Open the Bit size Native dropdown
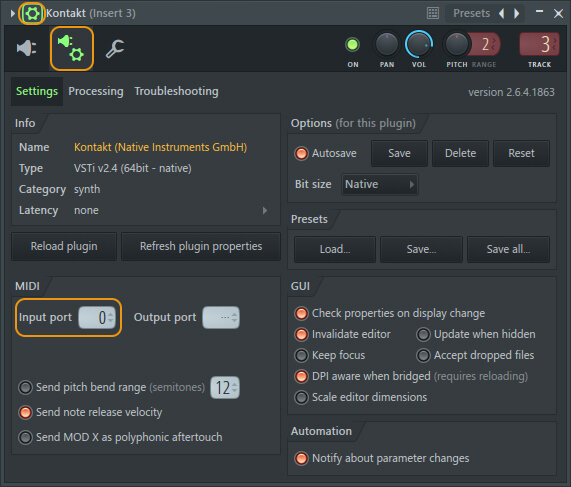The image size is (571, 487). (379, 184)
